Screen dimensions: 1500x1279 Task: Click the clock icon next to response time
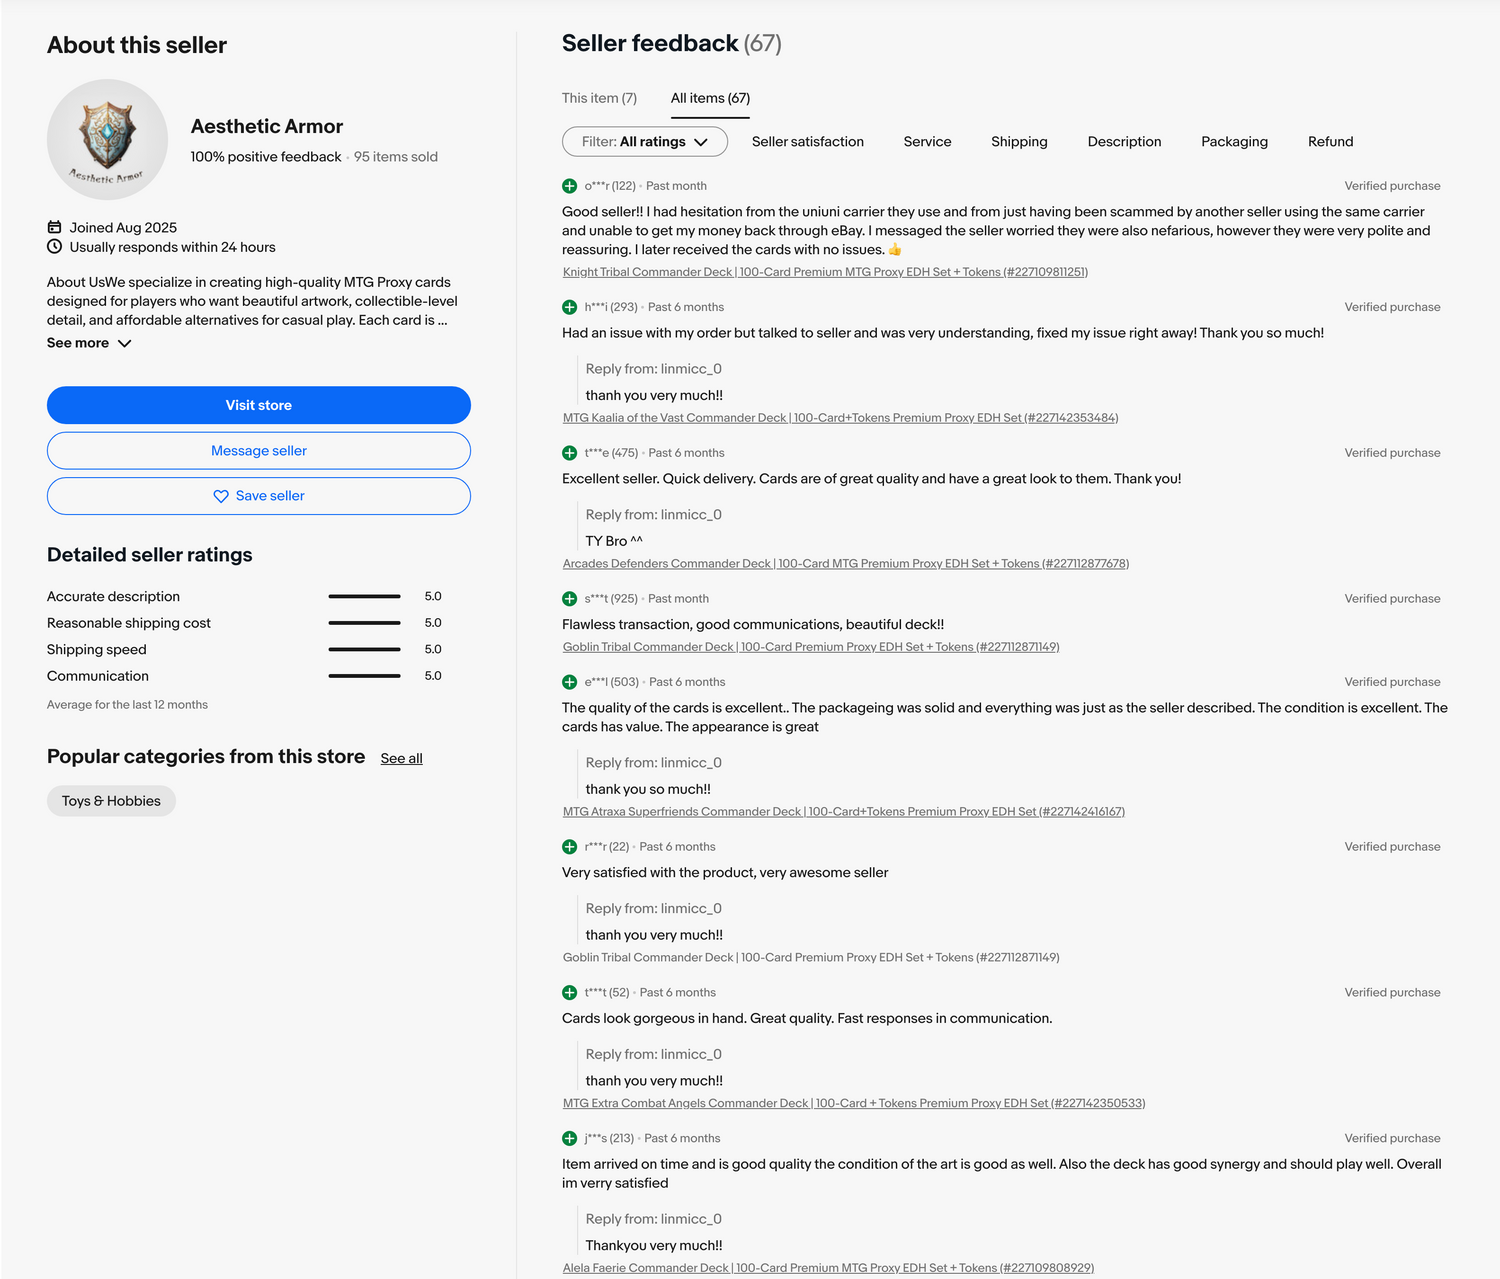(x=55, y=247)
